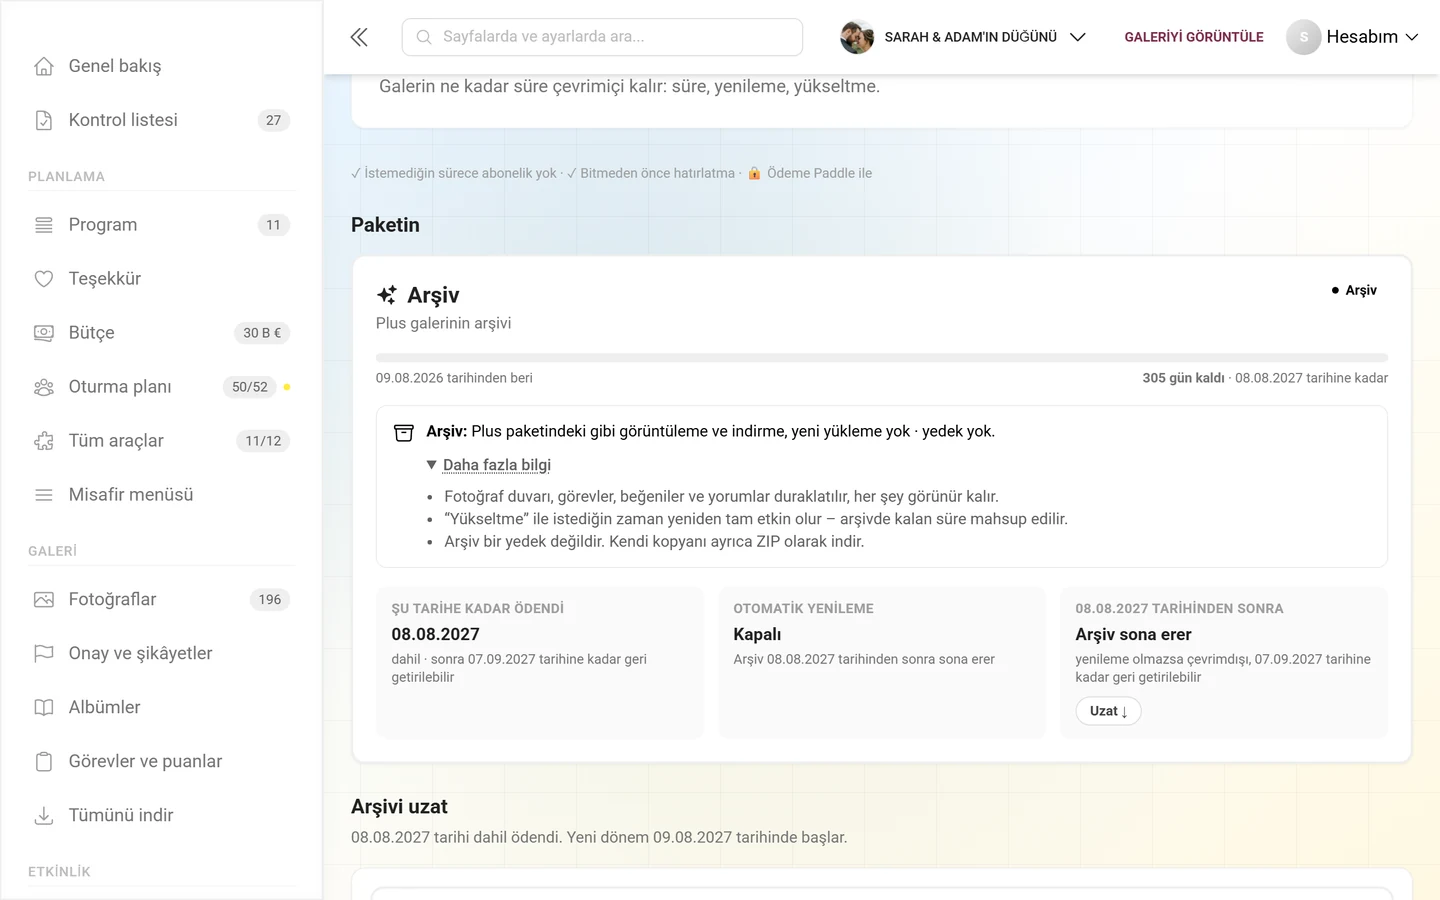Click the Hesabım avatar circle
The height and width of the screenshot is (900, 1440).
tap(1304, 37)
